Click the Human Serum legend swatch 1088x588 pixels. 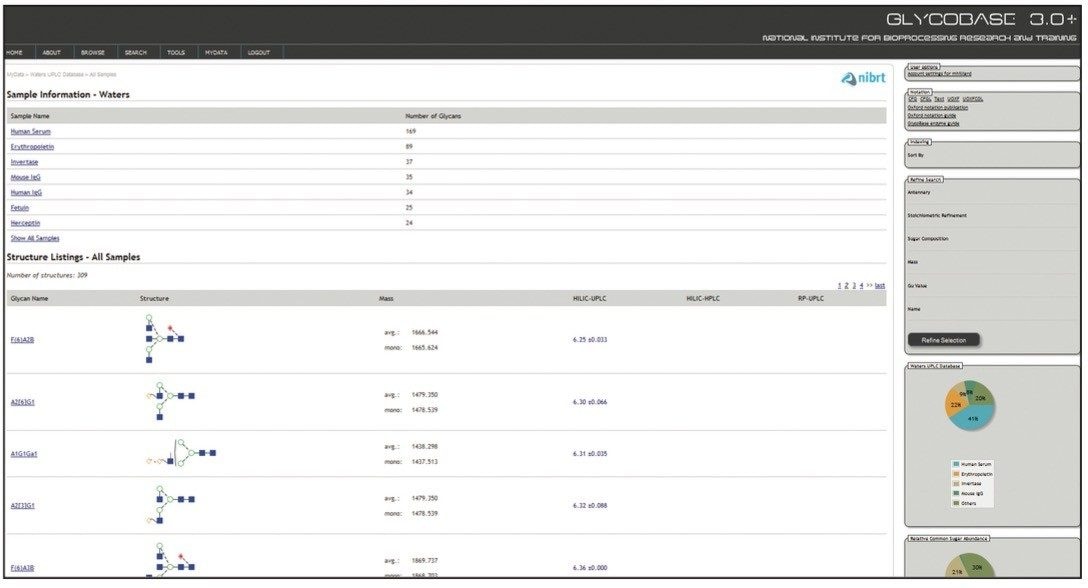(x=956, y=464)
